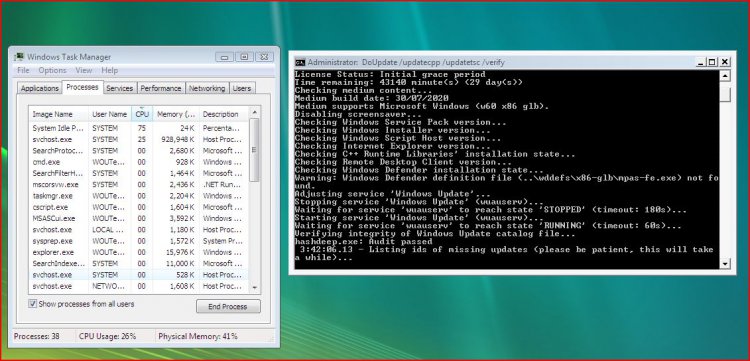
Task: Open the View menu in Task Manager
Action: click(84, 70)
